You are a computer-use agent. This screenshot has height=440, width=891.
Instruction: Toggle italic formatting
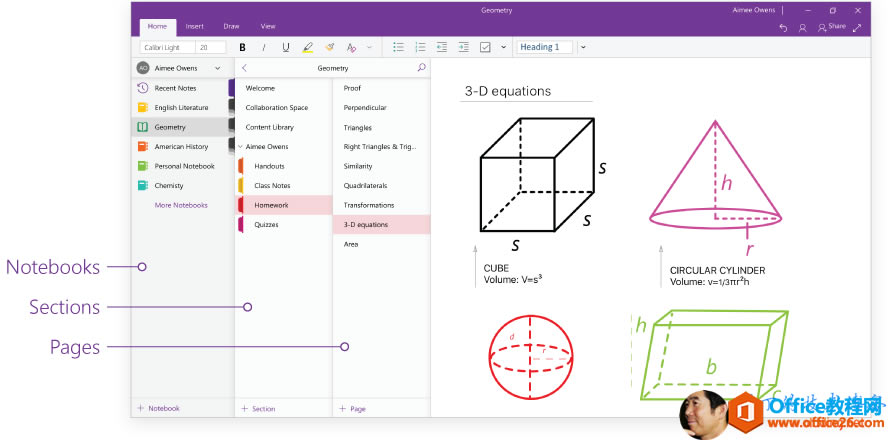[264, 47]
